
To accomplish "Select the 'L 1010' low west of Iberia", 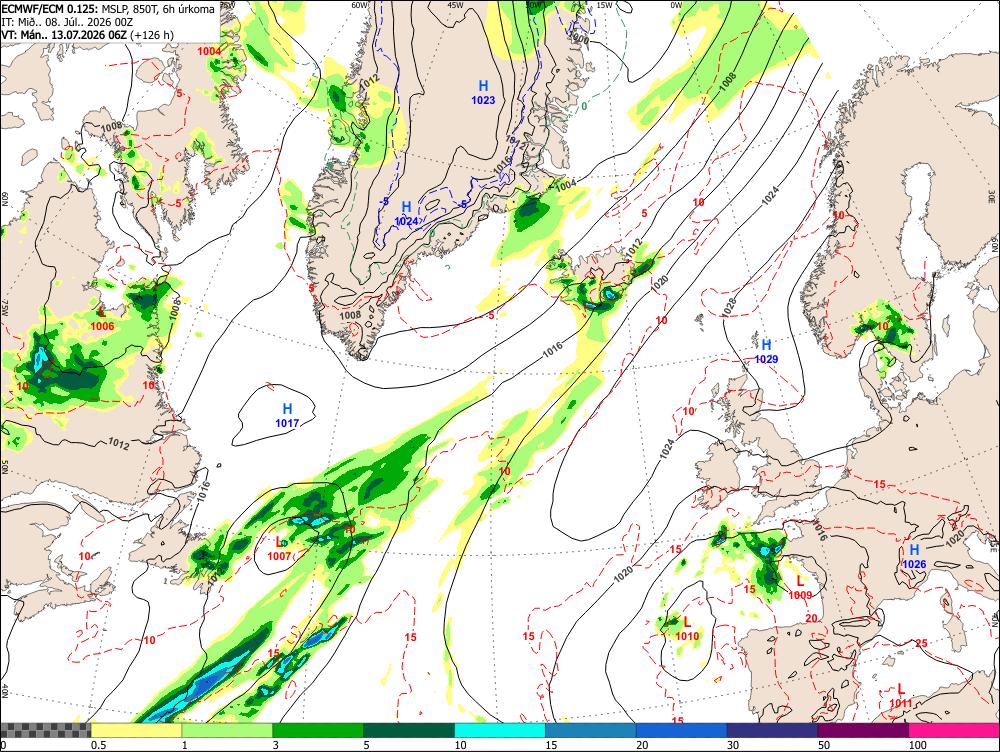I will pyautogui.click(x=687, y=629).
